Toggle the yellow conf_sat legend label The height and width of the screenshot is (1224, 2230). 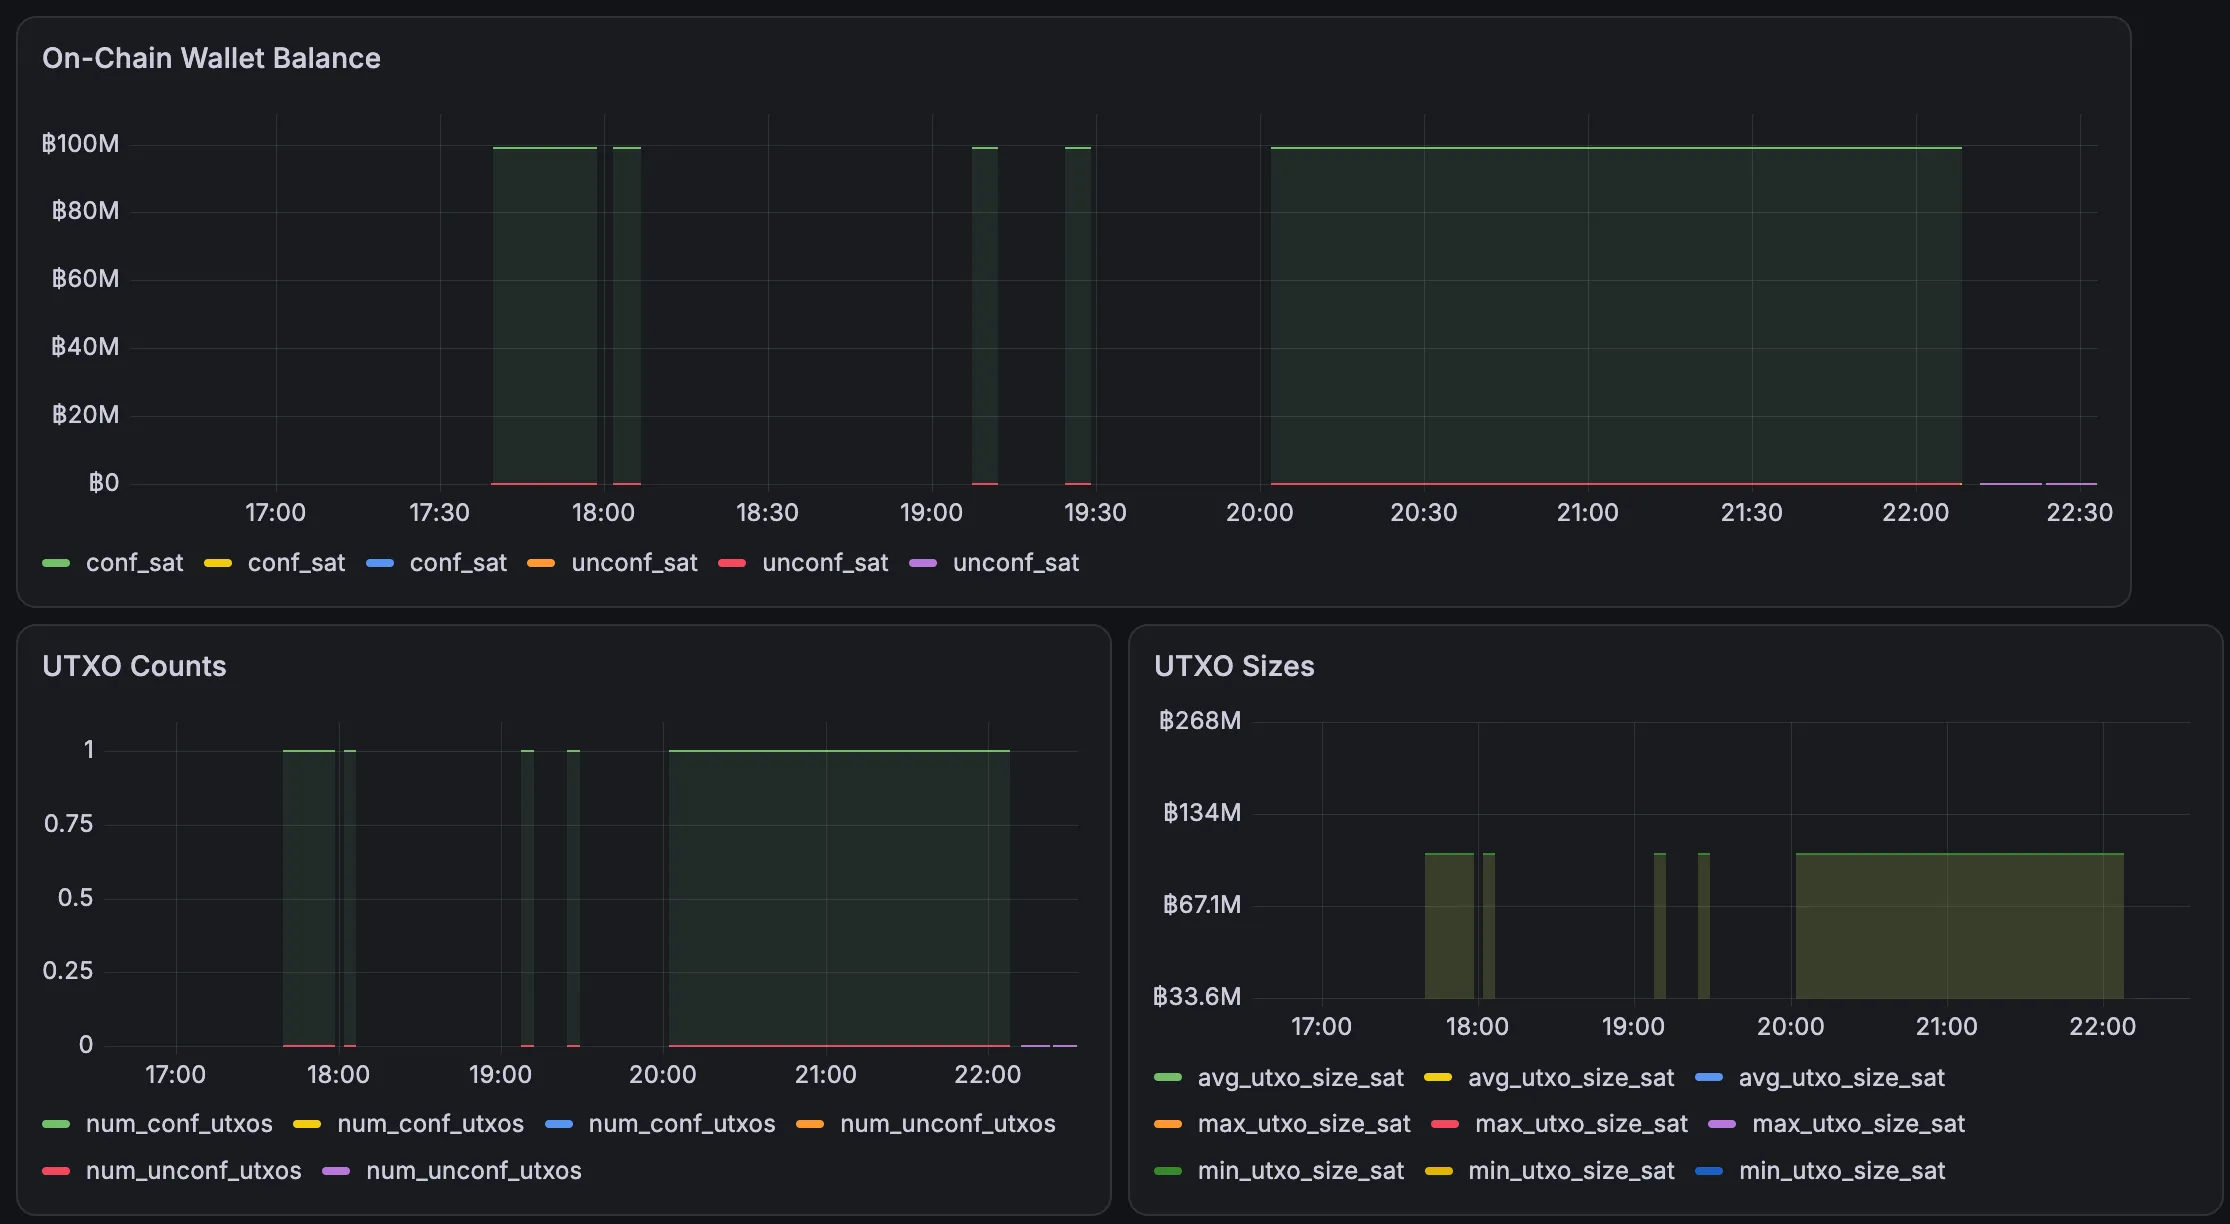pos(296,563)
